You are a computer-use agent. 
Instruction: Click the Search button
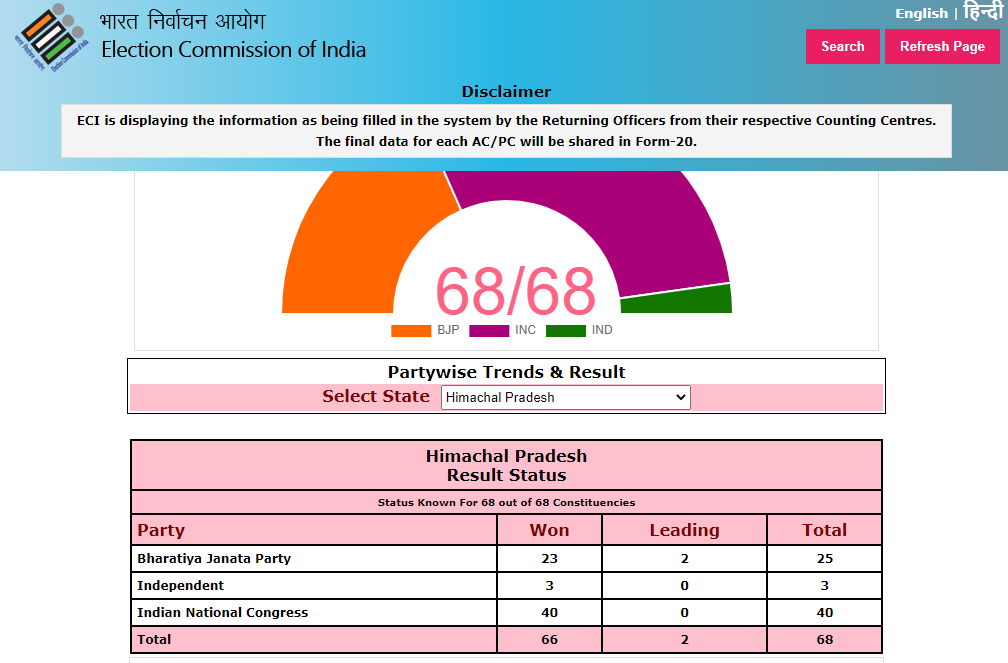coord(843,46)
